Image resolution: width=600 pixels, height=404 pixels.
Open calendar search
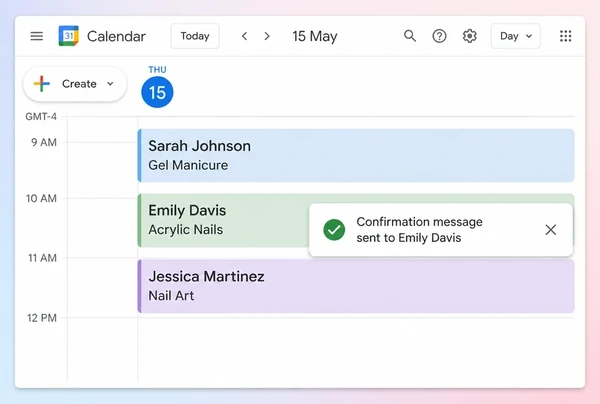coord(410,36)
